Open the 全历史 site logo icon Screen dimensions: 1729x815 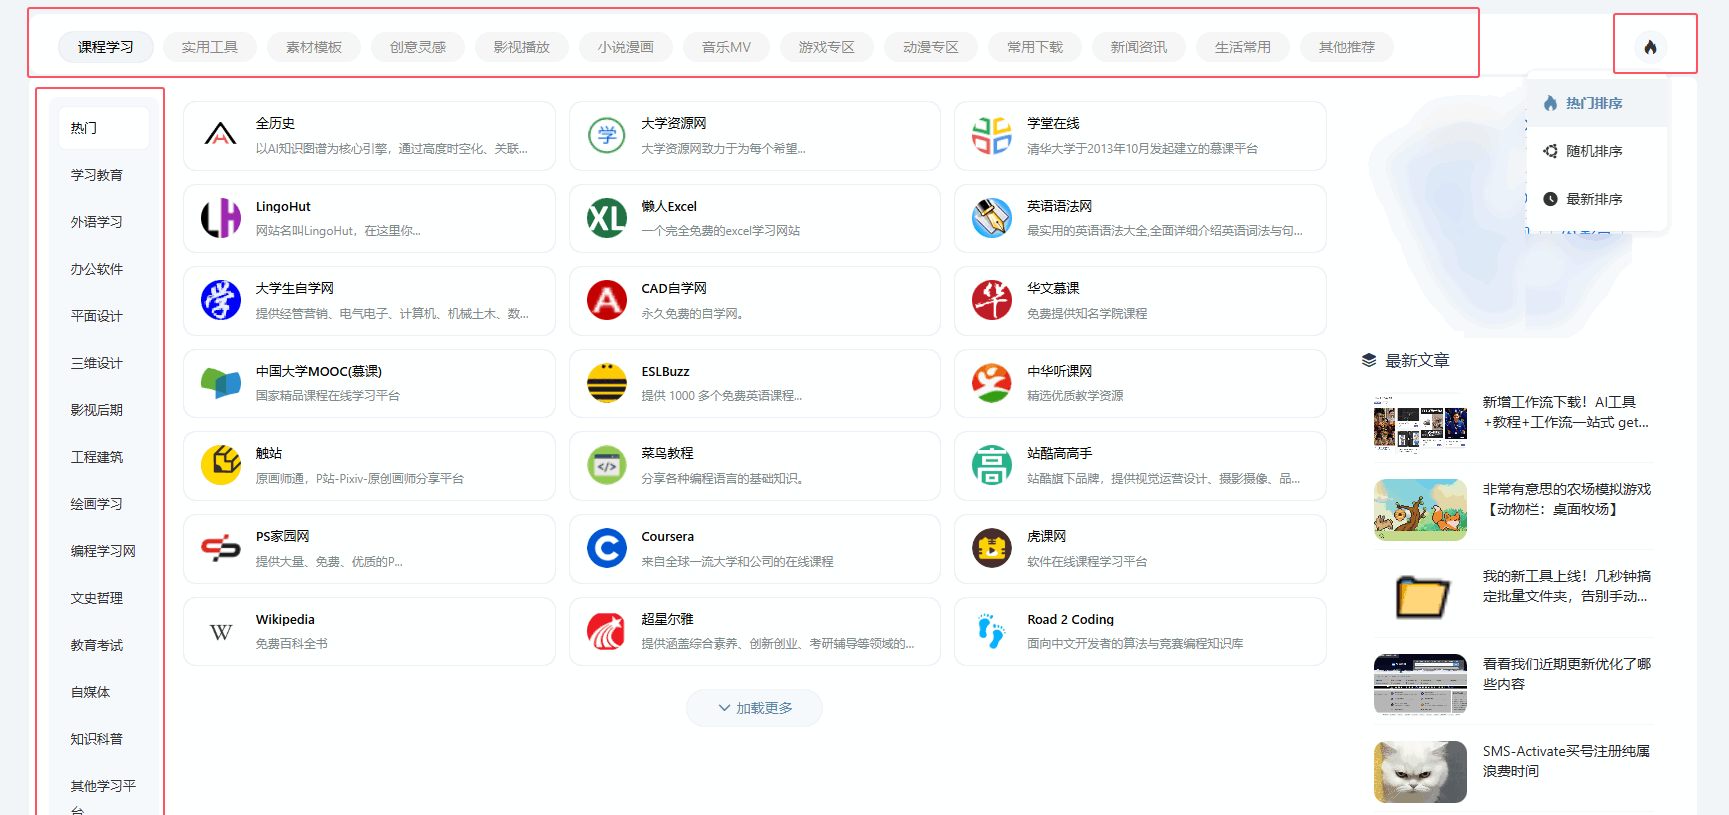click(220, 135)
